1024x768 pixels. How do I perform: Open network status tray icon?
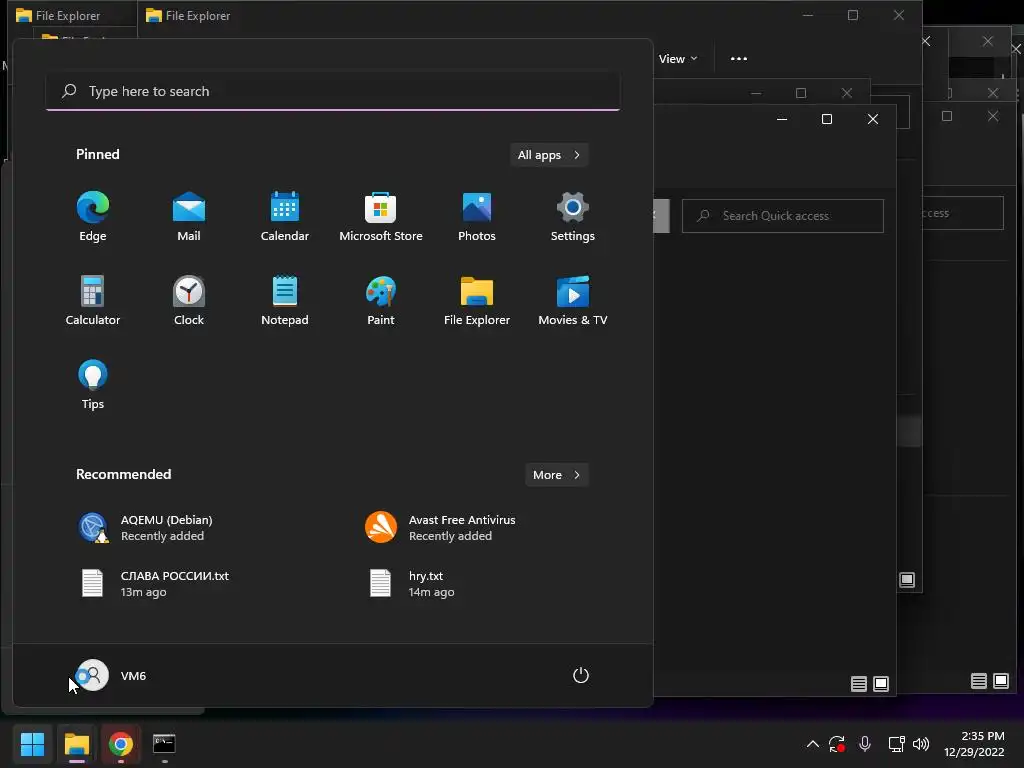pos(896,744)
